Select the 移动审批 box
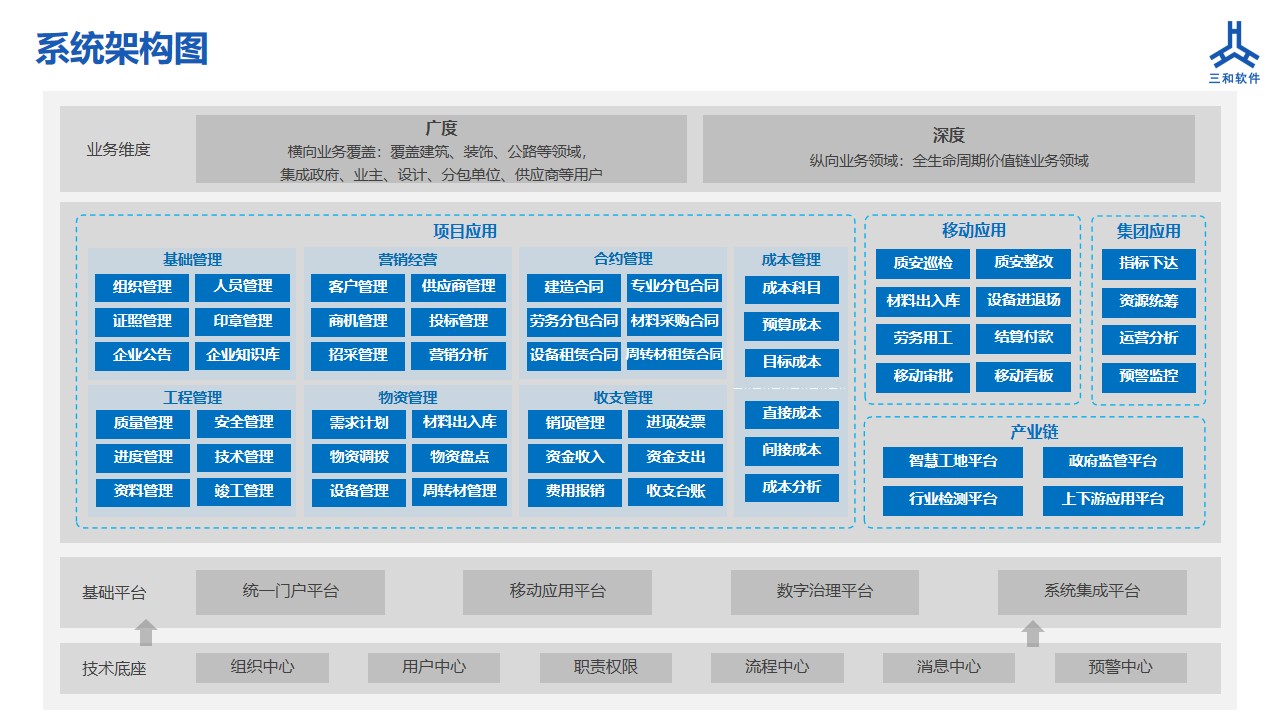1280x720 pixels. point(923,377)
